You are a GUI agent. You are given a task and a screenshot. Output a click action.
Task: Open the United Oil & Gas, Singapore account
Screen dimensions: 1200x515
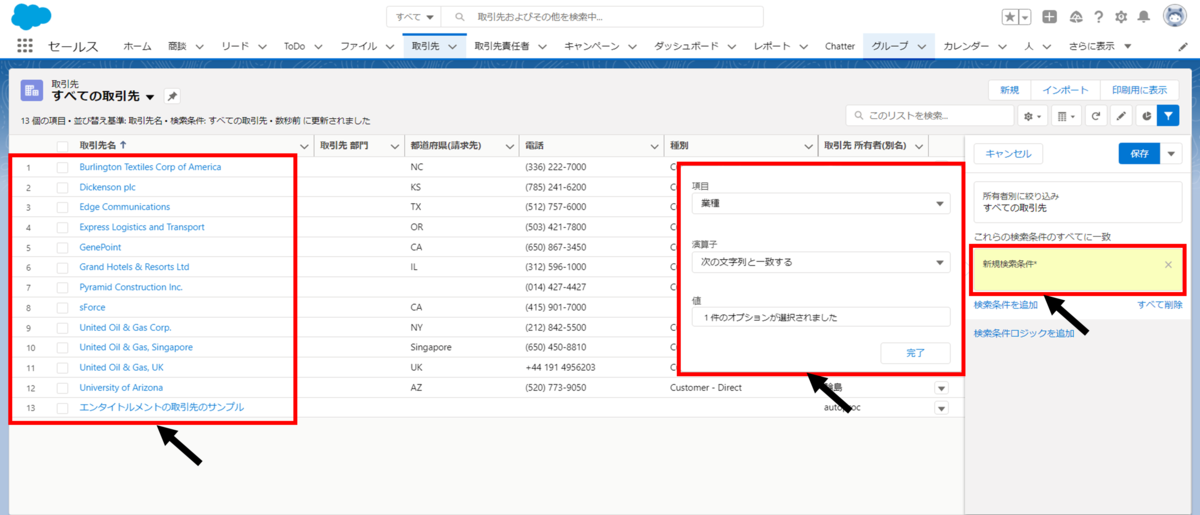click(136, 347)
